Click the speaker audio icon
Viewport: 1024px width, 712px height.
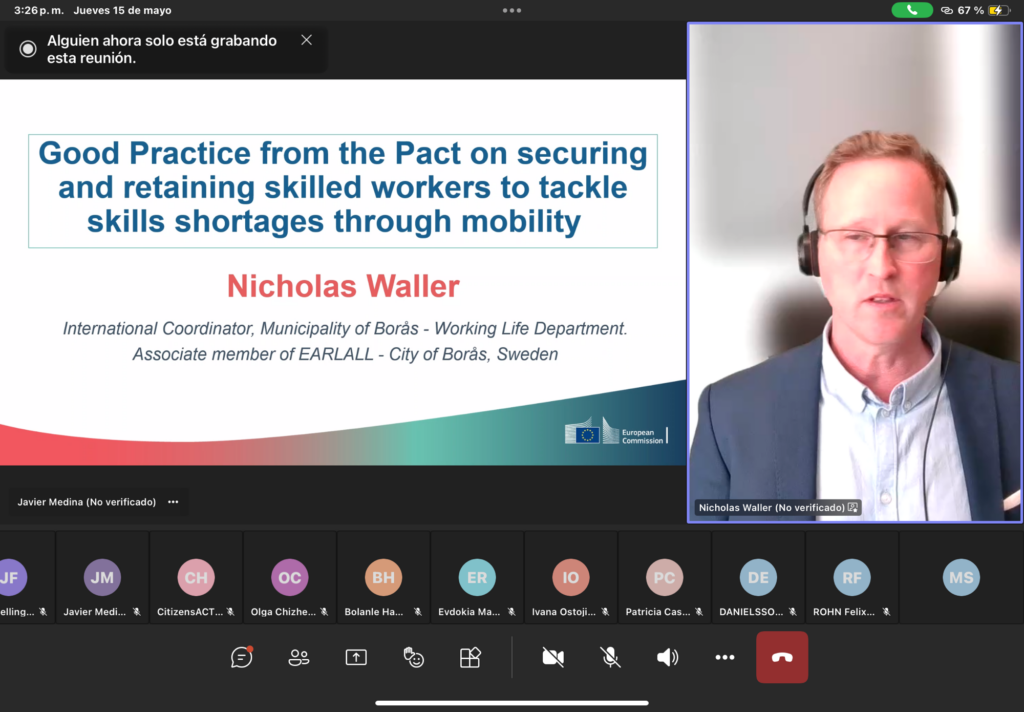(667, 657)
